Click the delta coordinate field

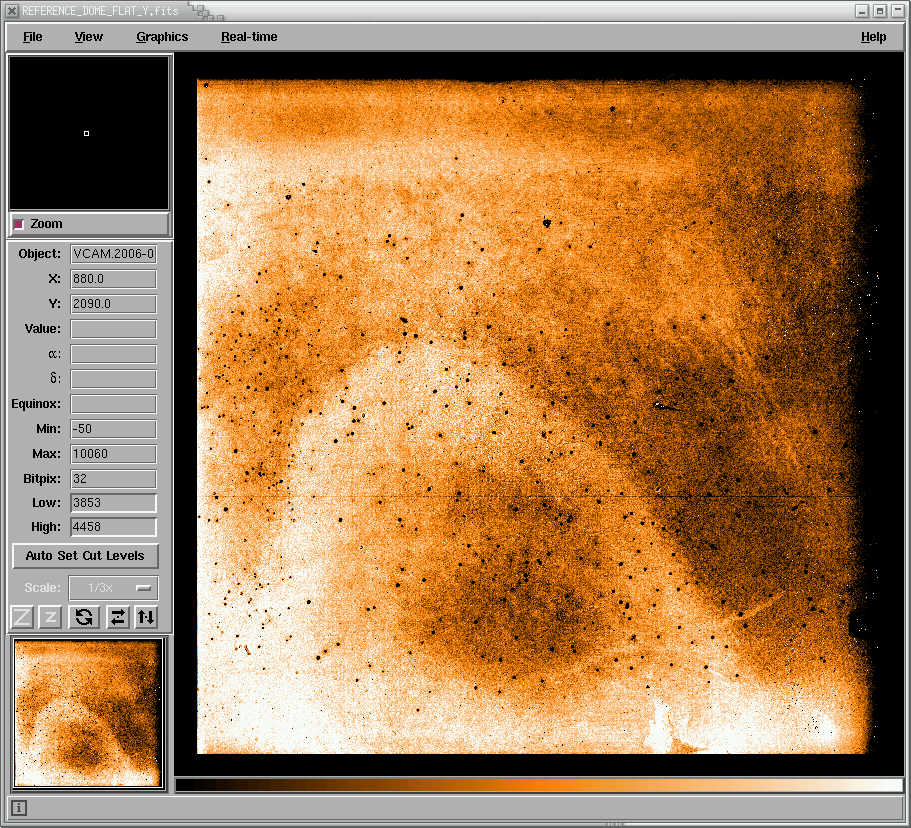point(113,379)
